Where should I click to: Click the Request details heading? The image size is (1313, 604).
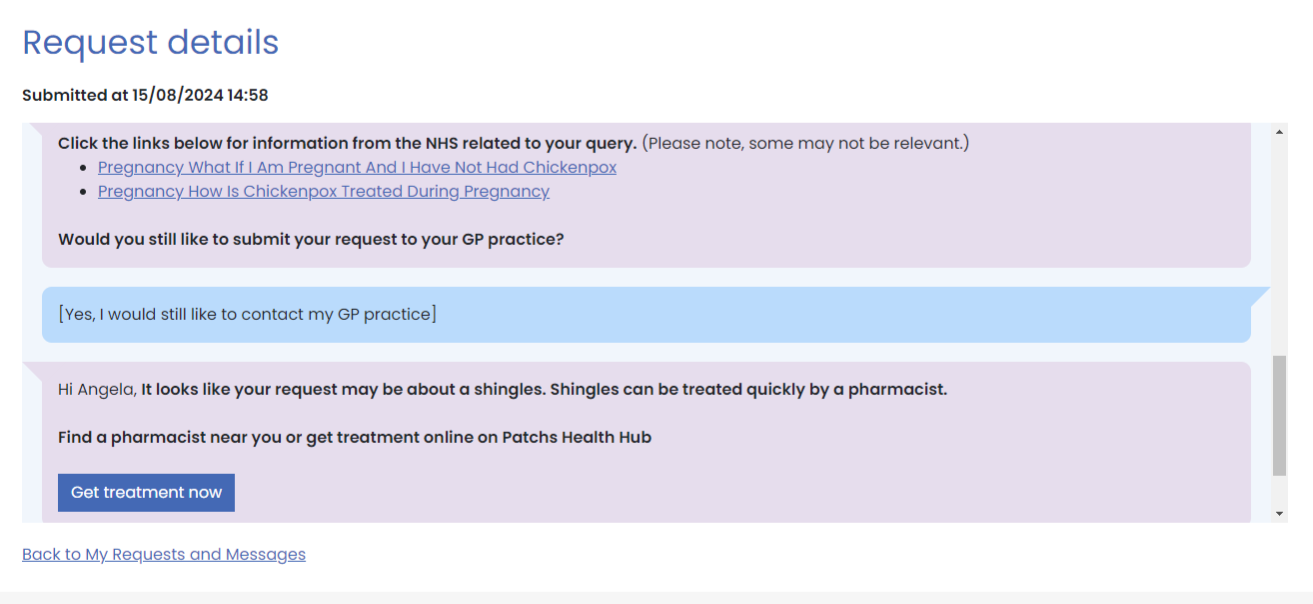point(150,43)
